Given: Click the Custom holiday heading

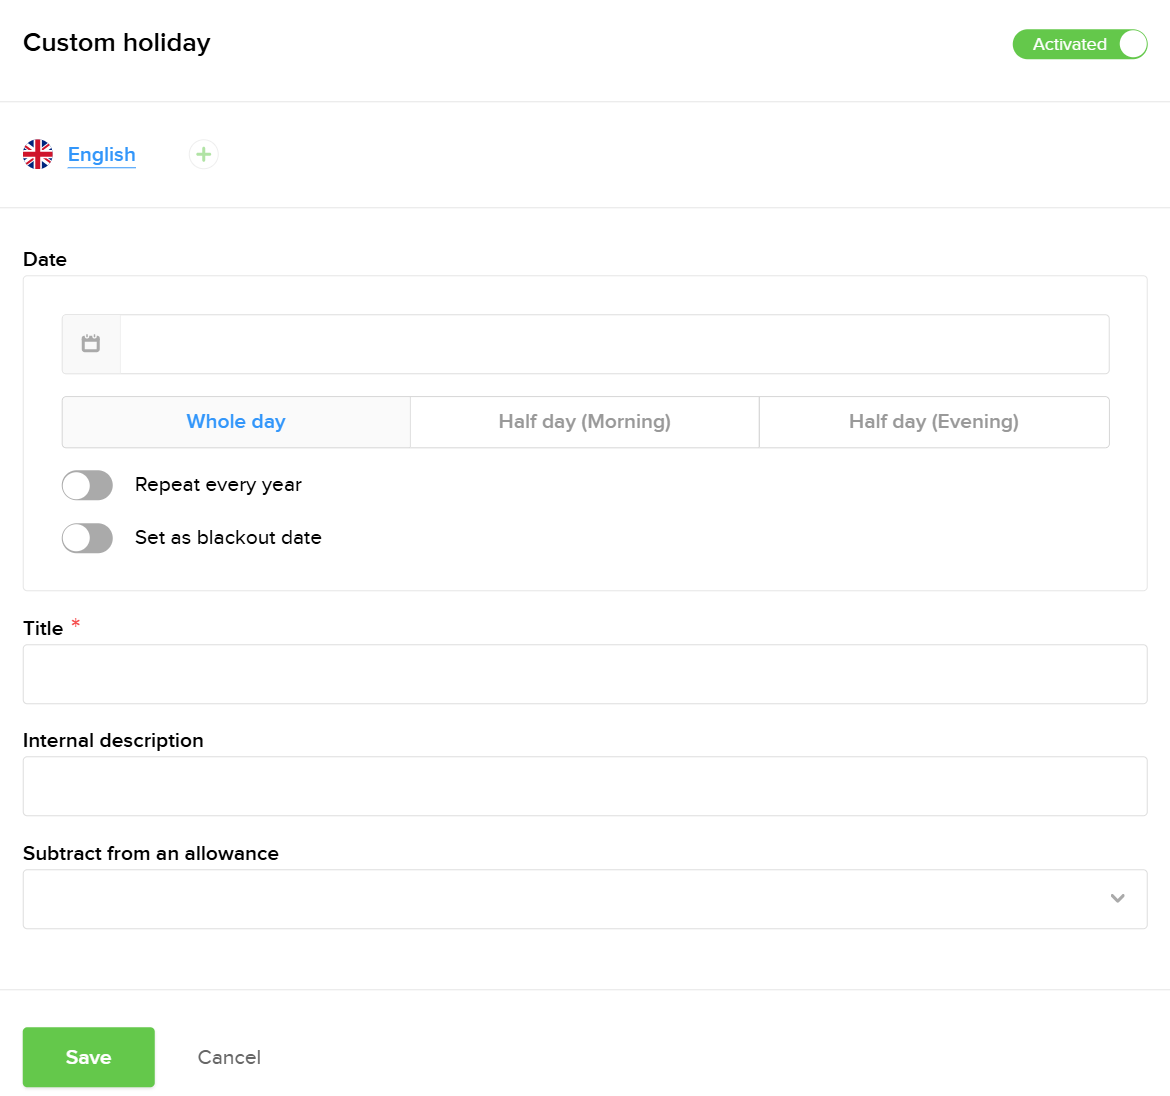Looking at the screenshot, I should (x=116, y=42).
